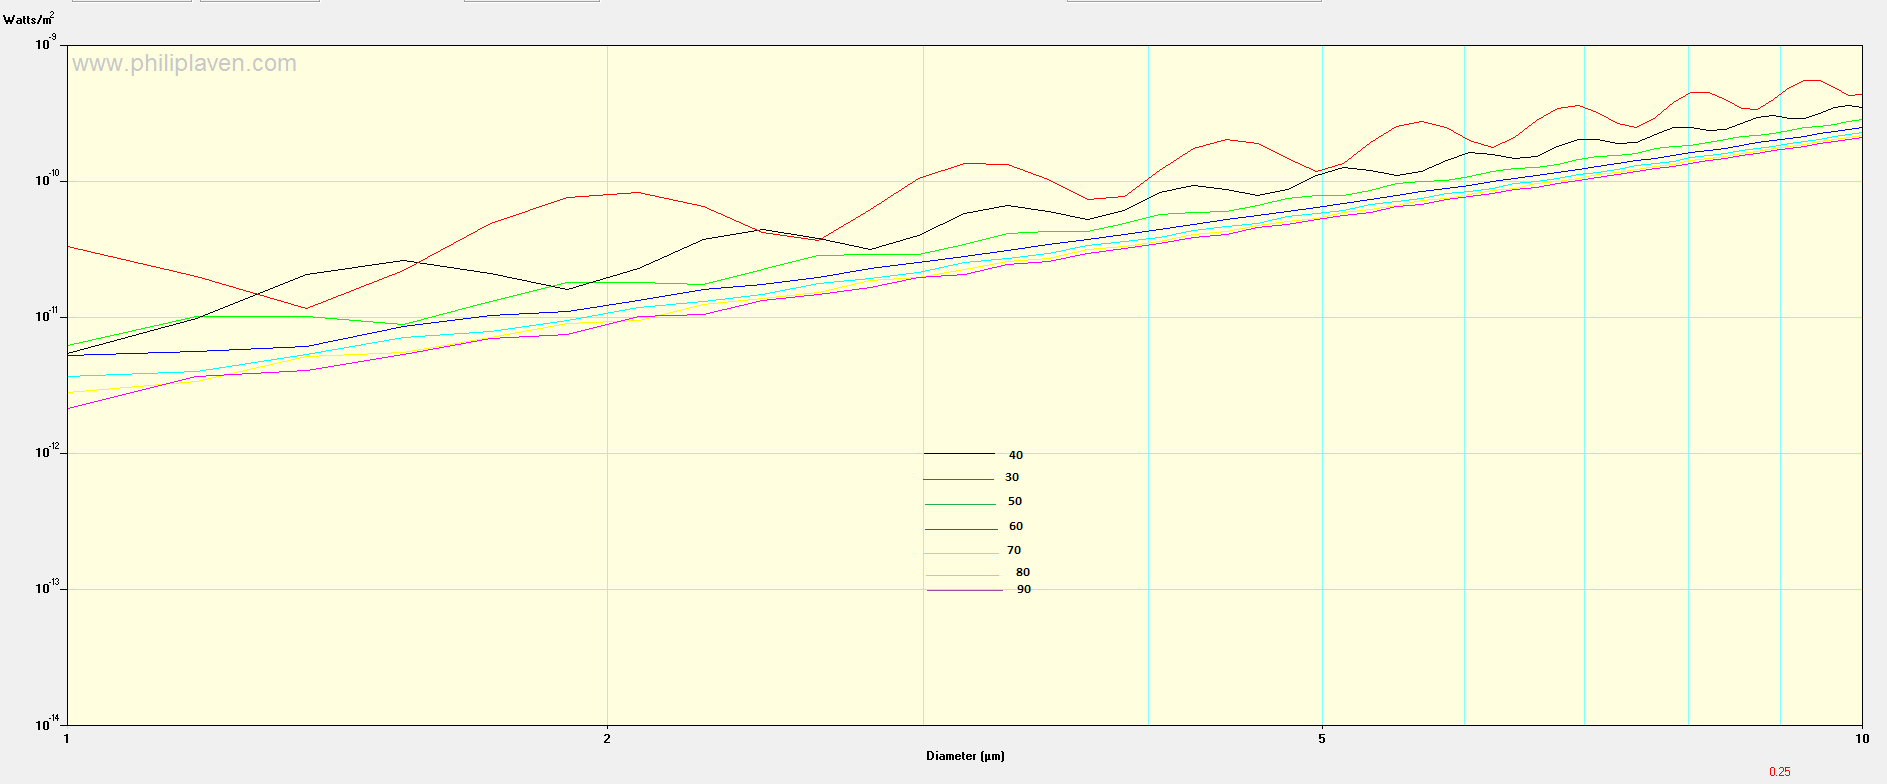Click the green legend line for 50

959,504
